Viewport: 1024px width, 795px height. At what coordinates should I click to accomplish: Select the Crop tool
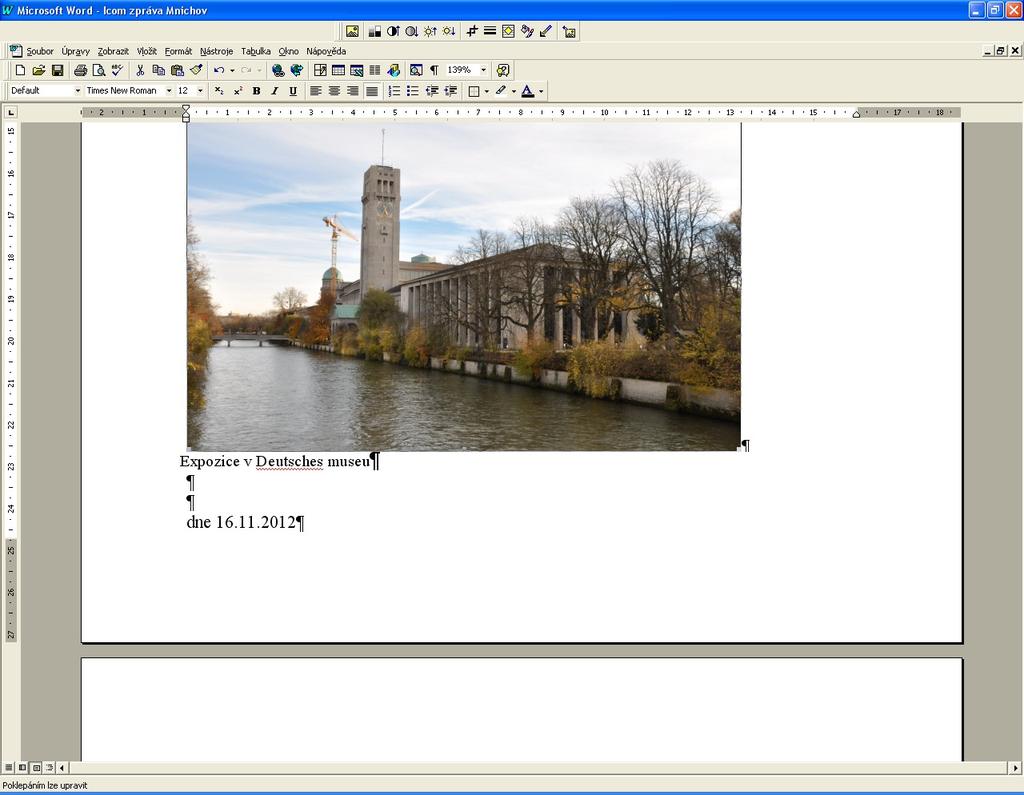point(472,31)
